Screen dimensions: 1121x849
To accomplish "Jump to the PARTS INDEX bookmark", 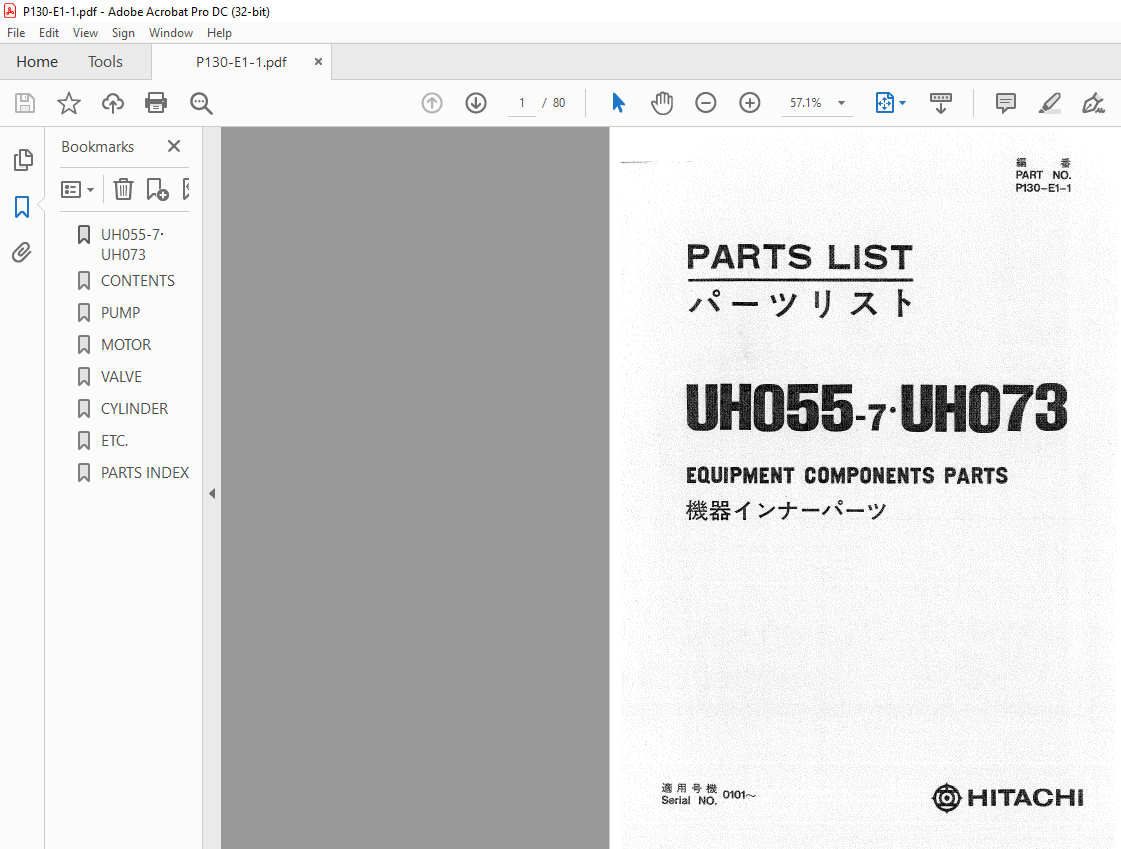I will coord(144,473).
